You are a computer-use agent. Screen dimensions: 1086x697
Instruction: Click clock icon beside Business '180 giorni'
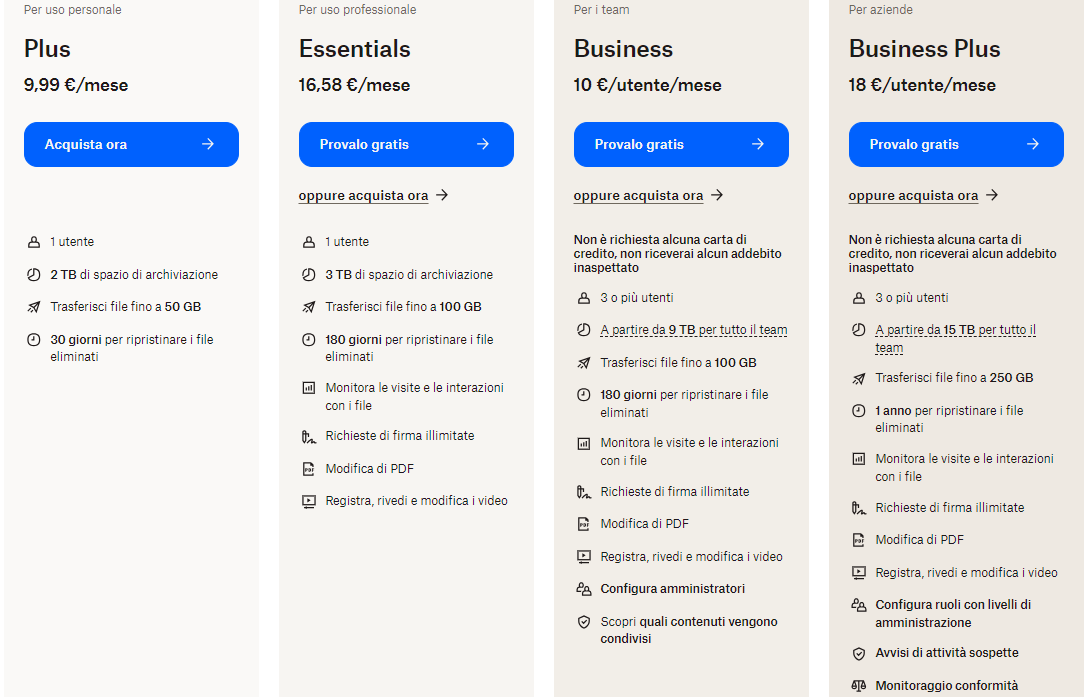pyautogui.click(x=584, y=394)
